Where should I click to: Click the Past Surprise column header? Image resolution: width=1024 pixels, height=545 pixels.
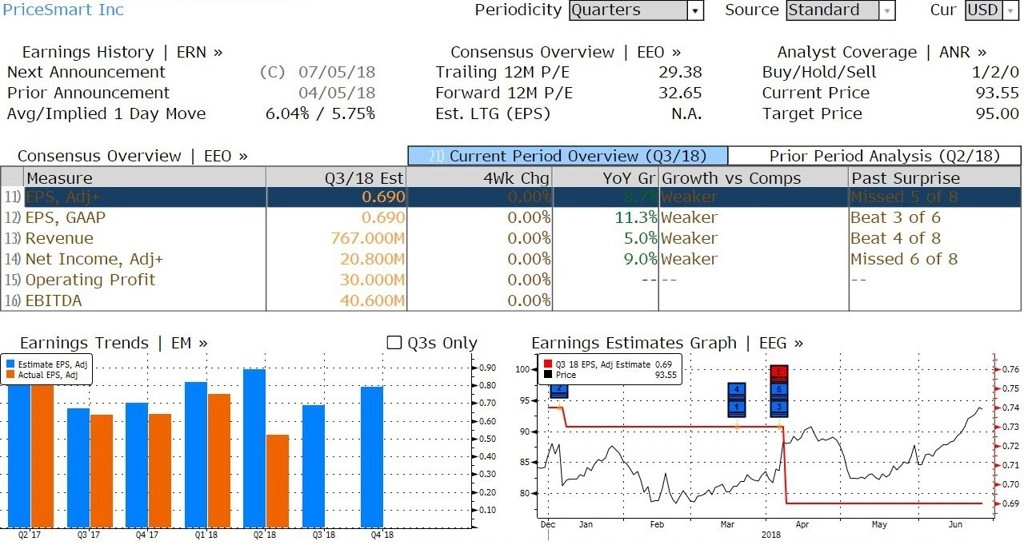tap(935, 178)
